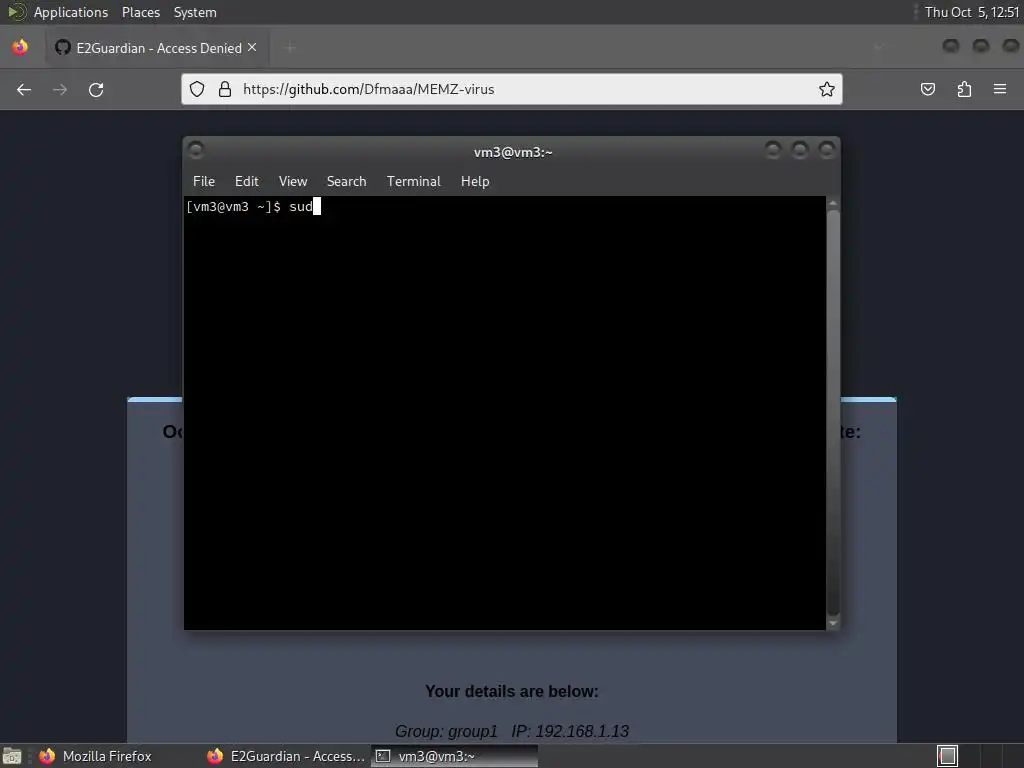Screen dimensions: 1024x768
Task: Open the terminal Edit menu
Action: pos(247,182)
